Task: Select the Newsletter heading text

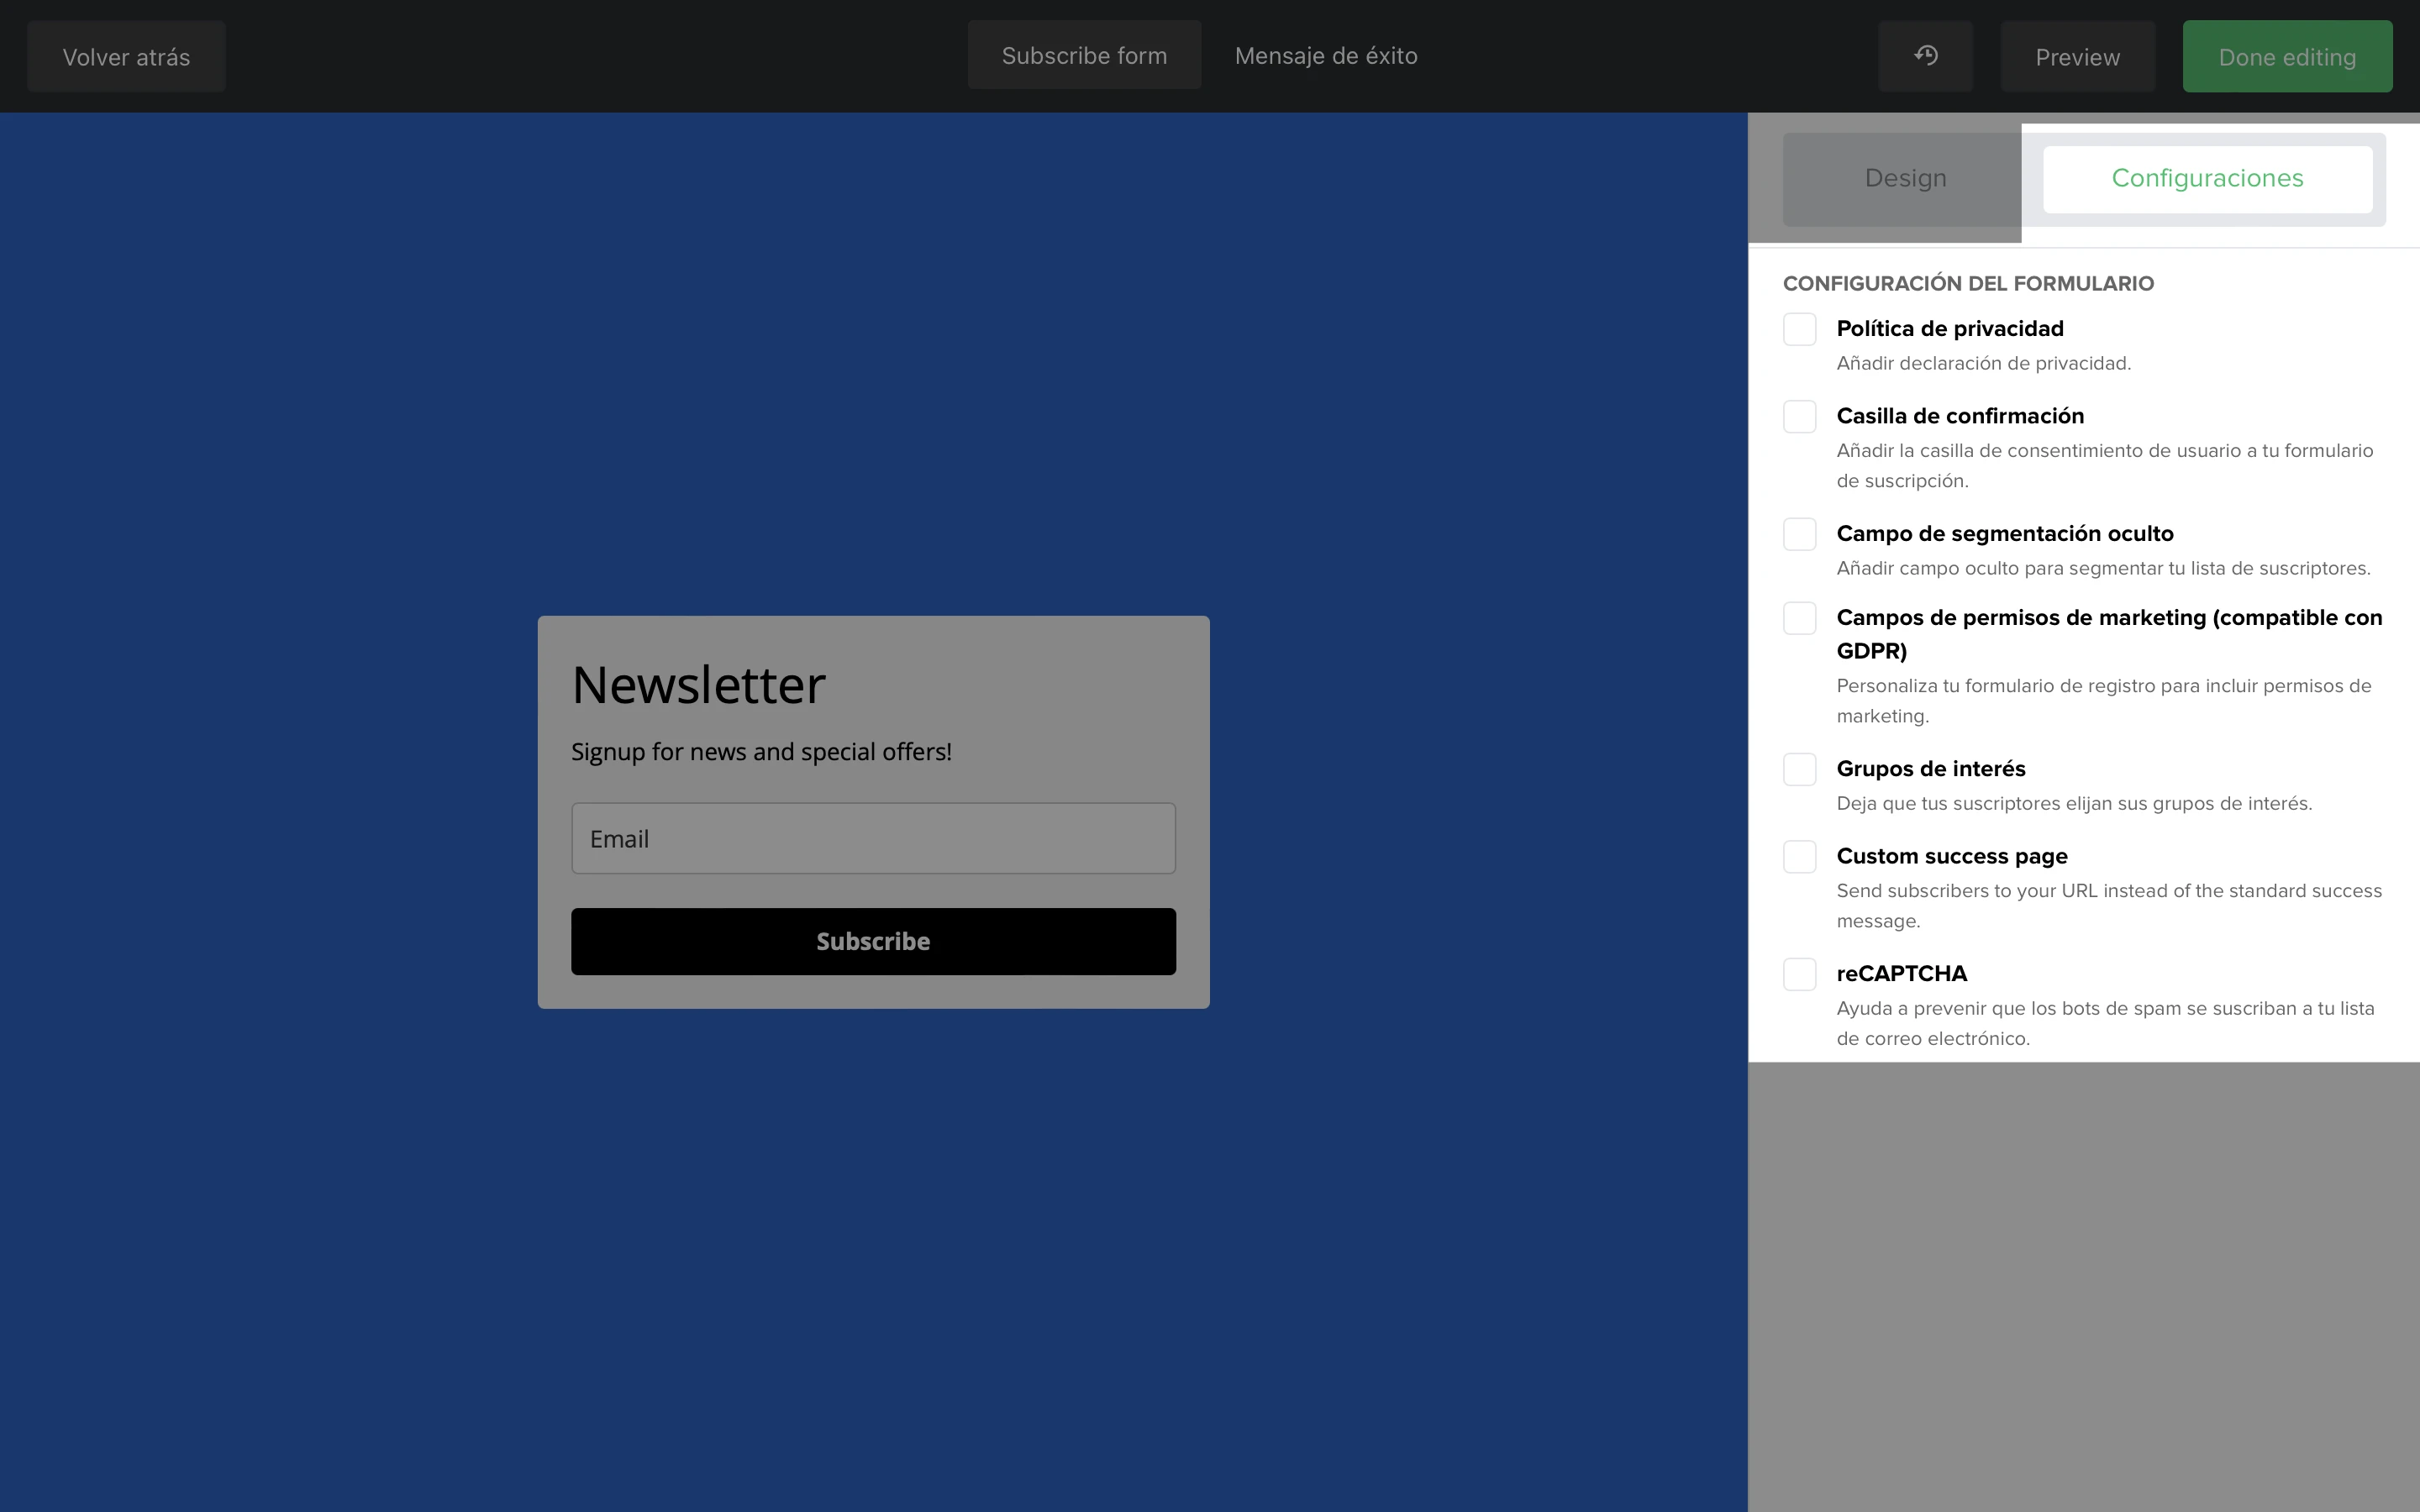Action: tap(698, 685)
